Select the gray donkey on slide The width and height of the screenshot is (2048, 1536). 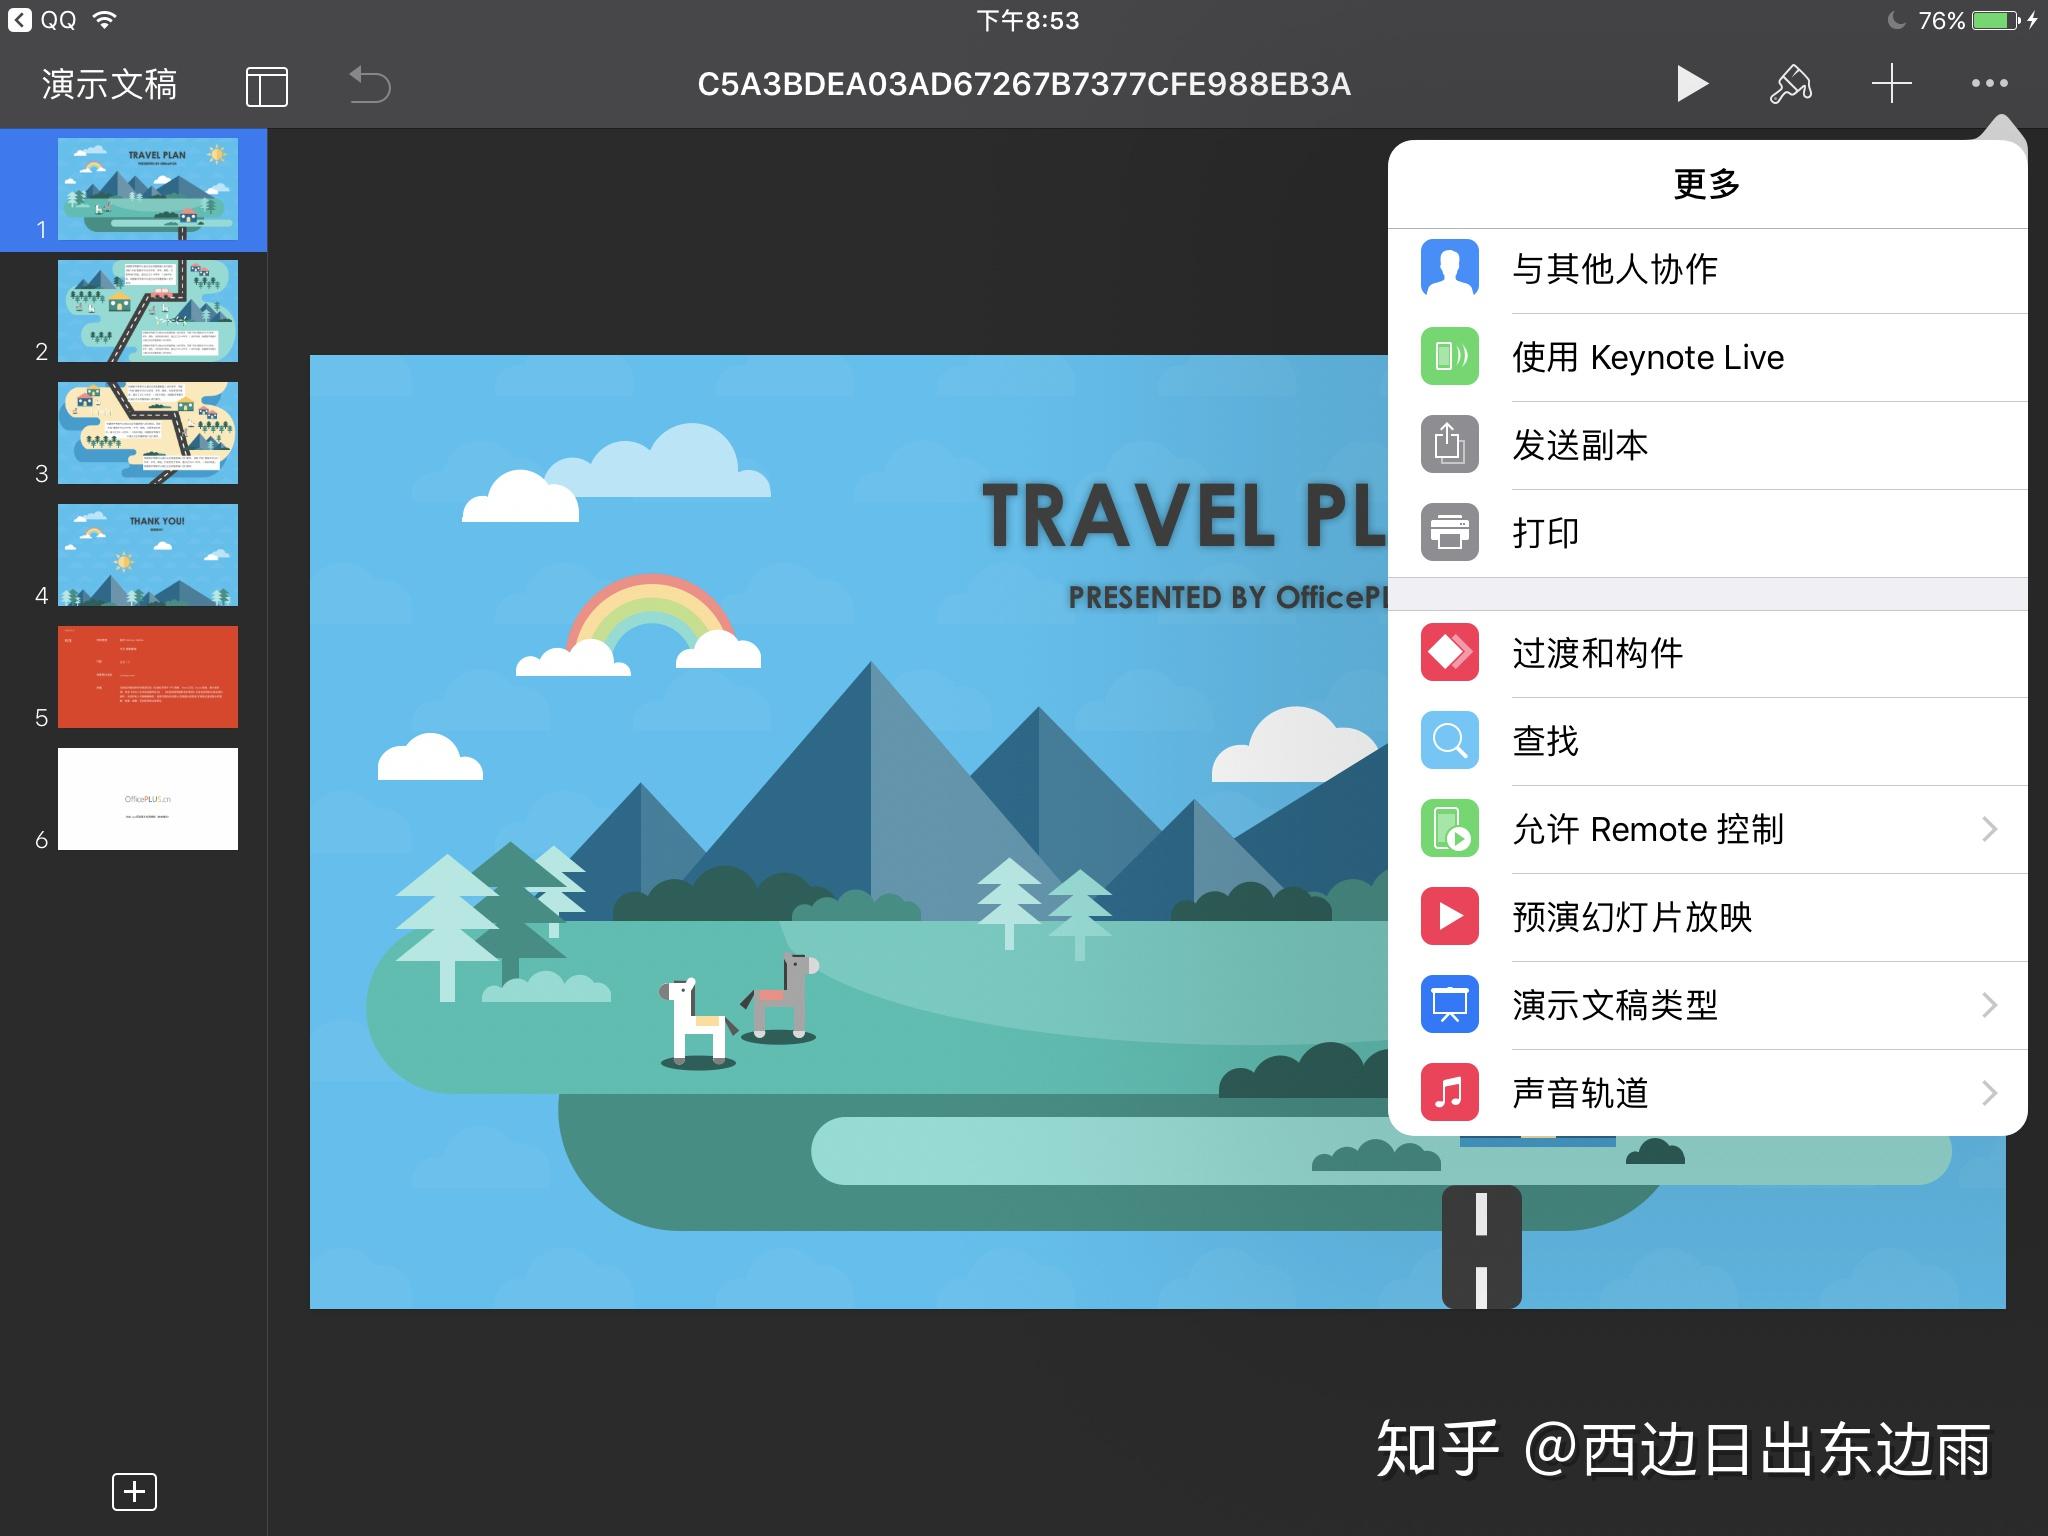[x=780, y=997]
